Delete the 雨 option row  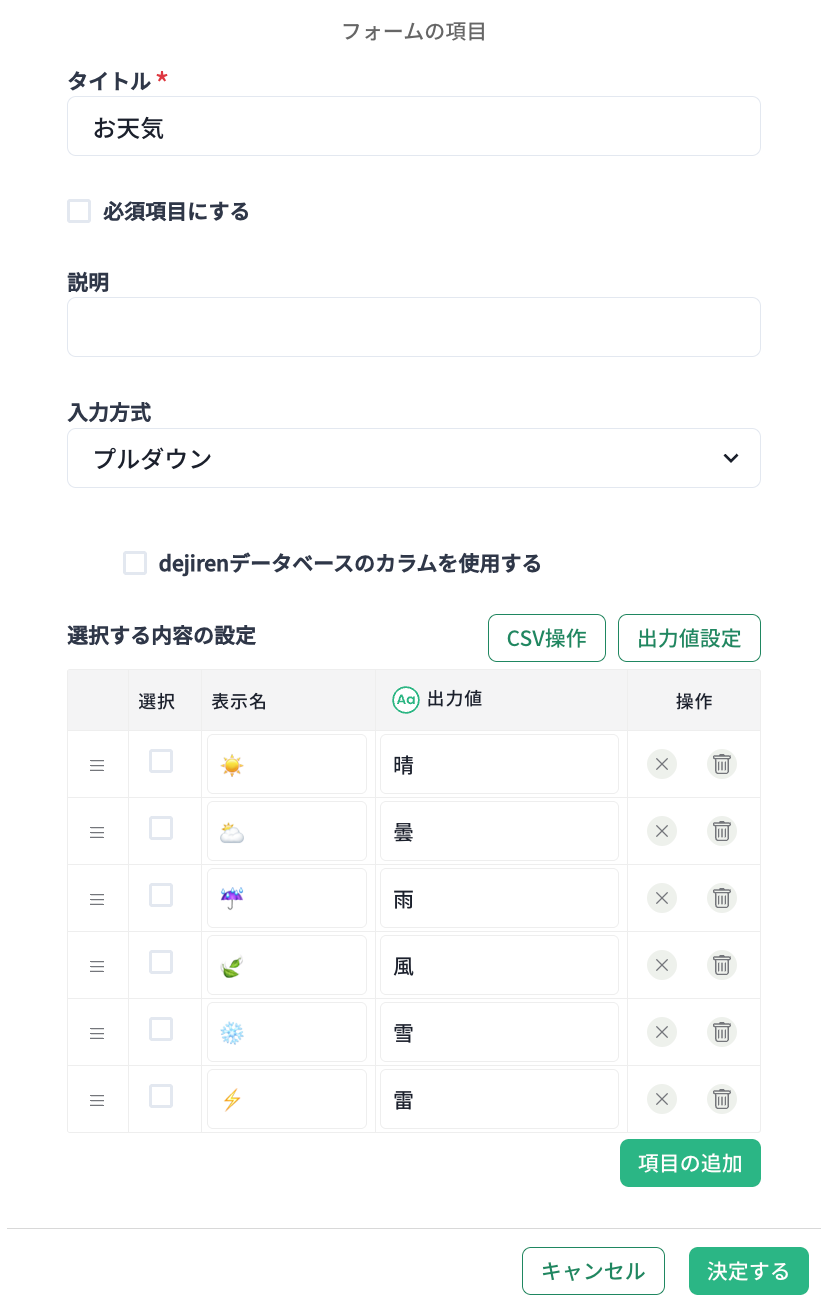722,898
